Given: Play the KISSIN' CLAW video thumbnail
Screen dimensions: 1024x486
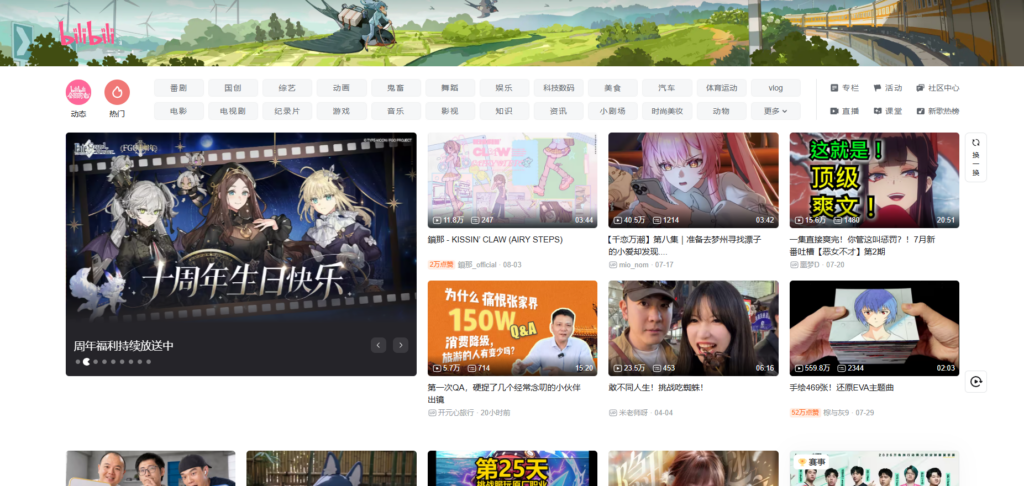Looking at the screenshot, I should (x=512, y=180).
